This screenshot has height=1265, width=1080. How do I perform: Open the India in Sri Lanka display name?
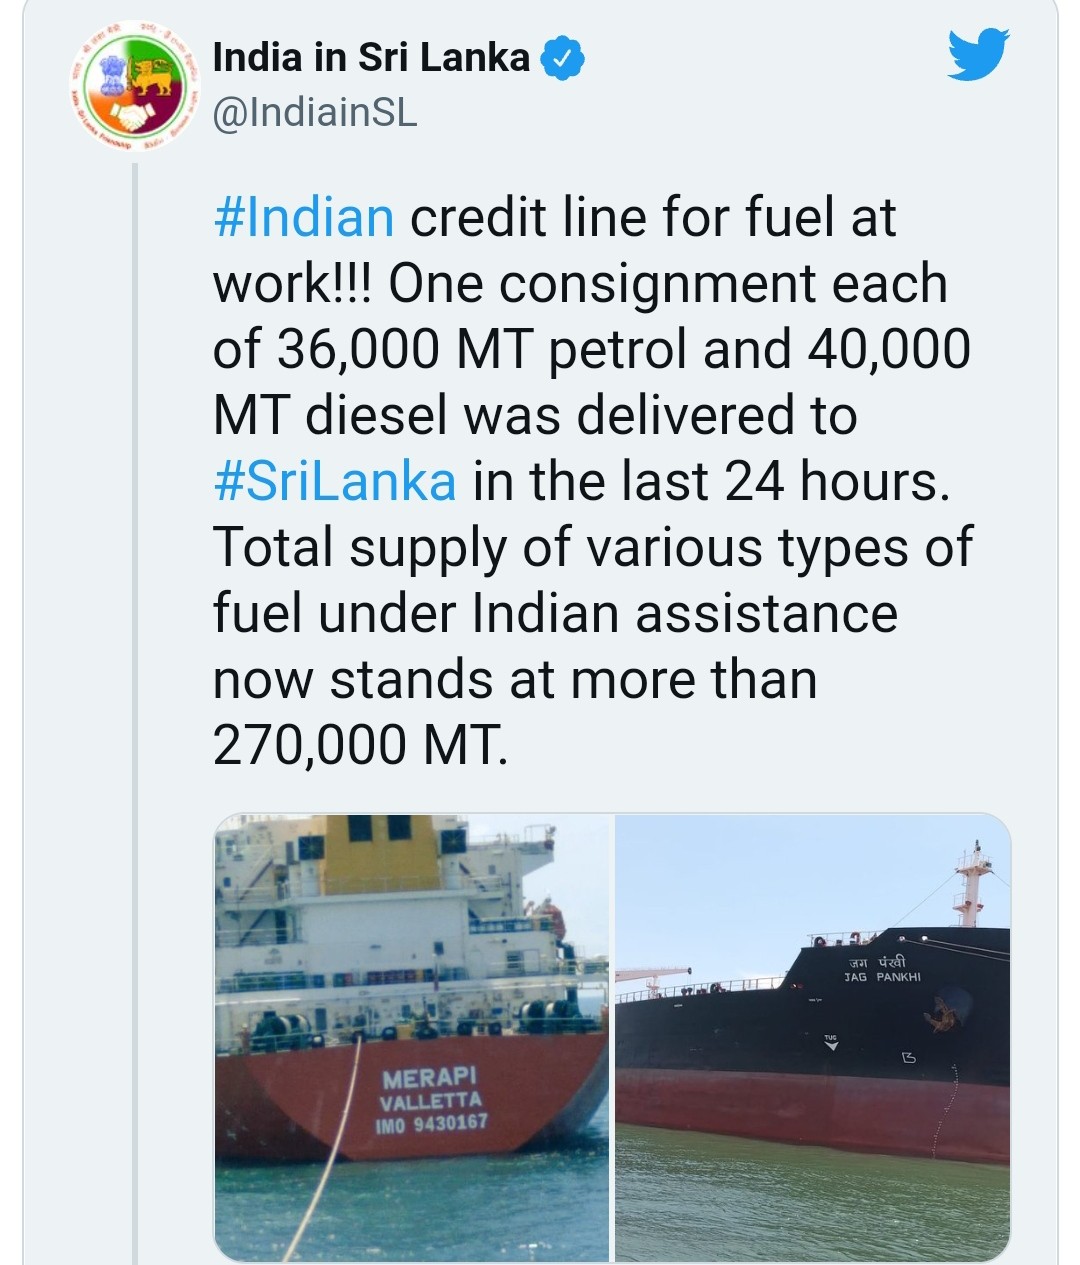[x=371, y=57]
